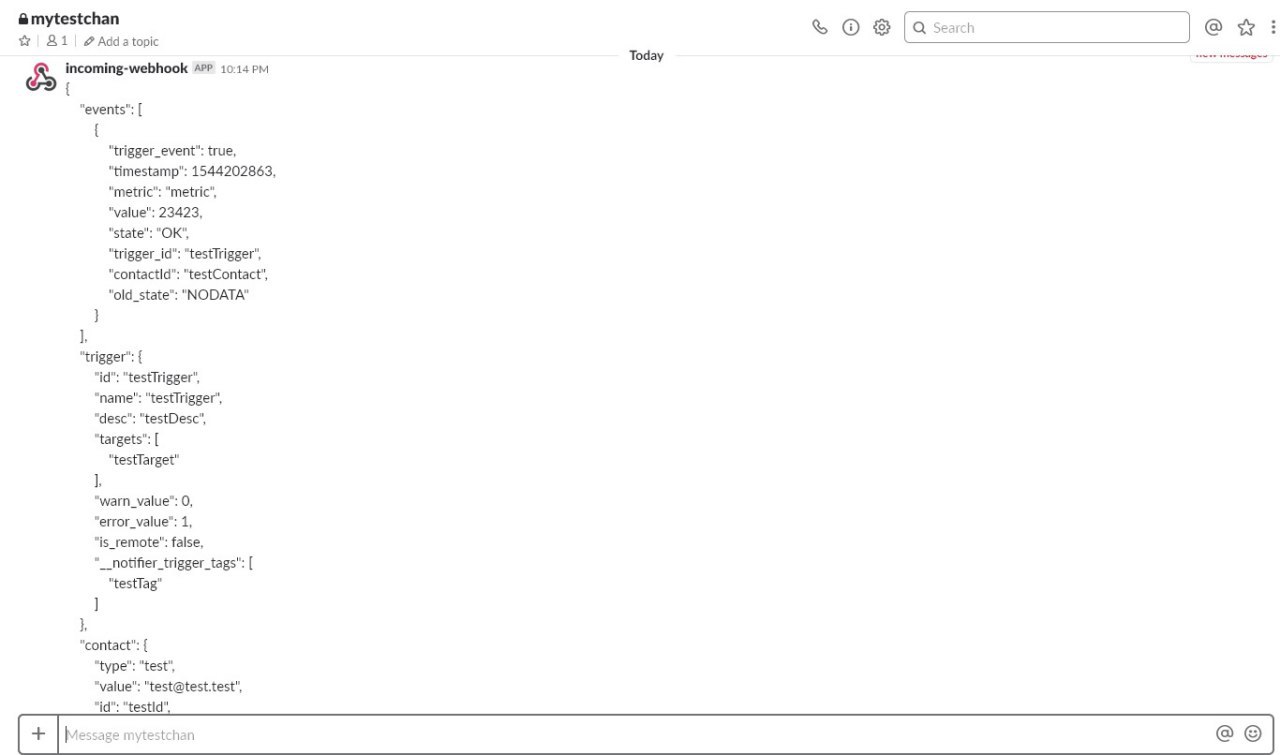The width and height of the screenshot is (1280, 755).
Task: Click the "error_value": 1 line
Action: pyautogui.click(x=143, y=521)
